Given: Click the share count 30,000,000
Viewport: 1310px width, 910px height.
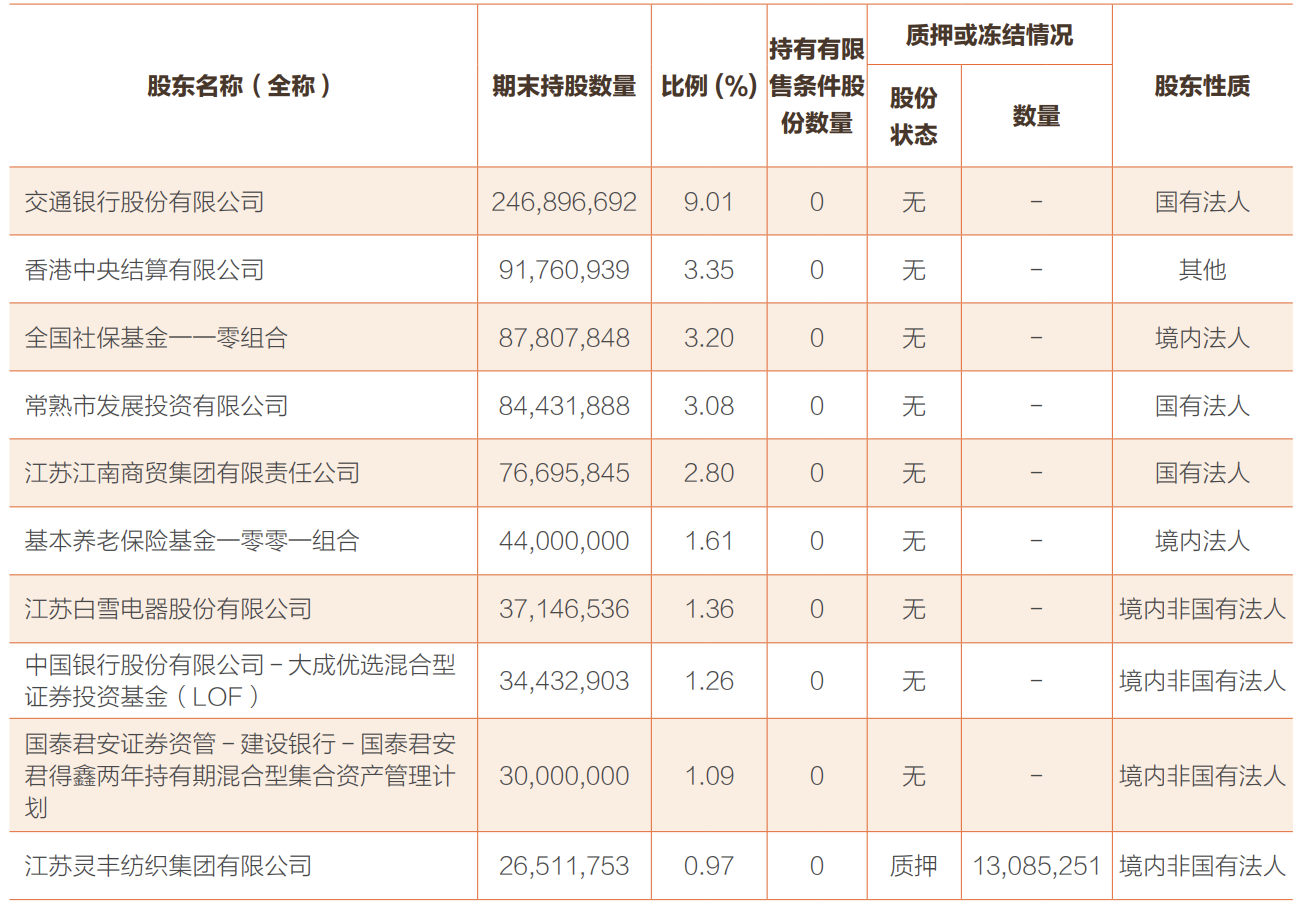Looking at the screenshot, I should [x=564, y=776].
